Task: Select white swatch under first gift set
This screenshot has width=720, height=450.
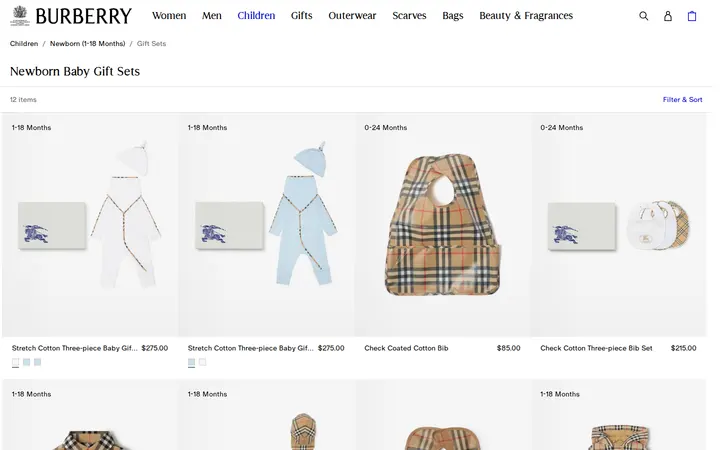Action: coord(16,362)
